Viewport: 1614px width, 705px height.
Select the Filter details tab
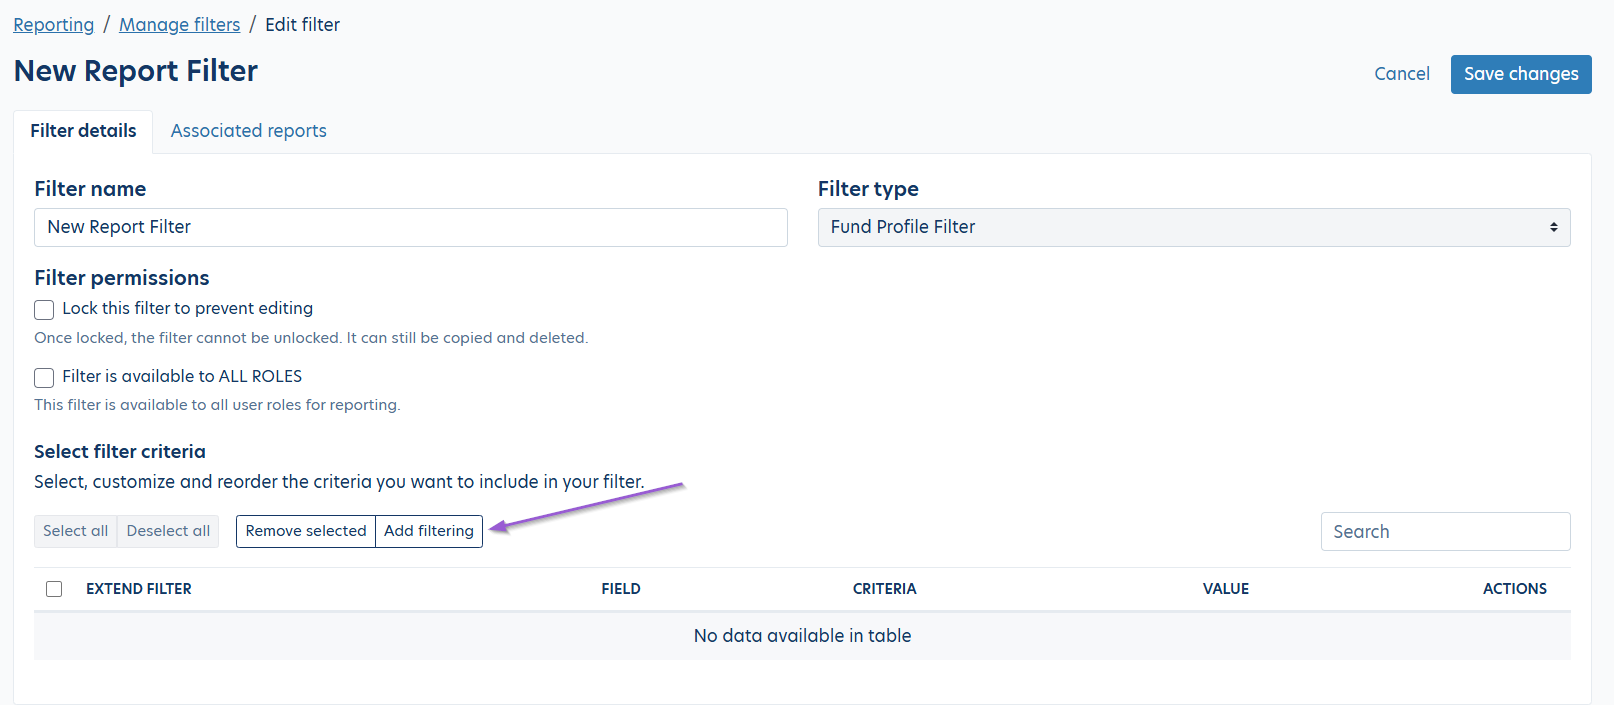83,131
